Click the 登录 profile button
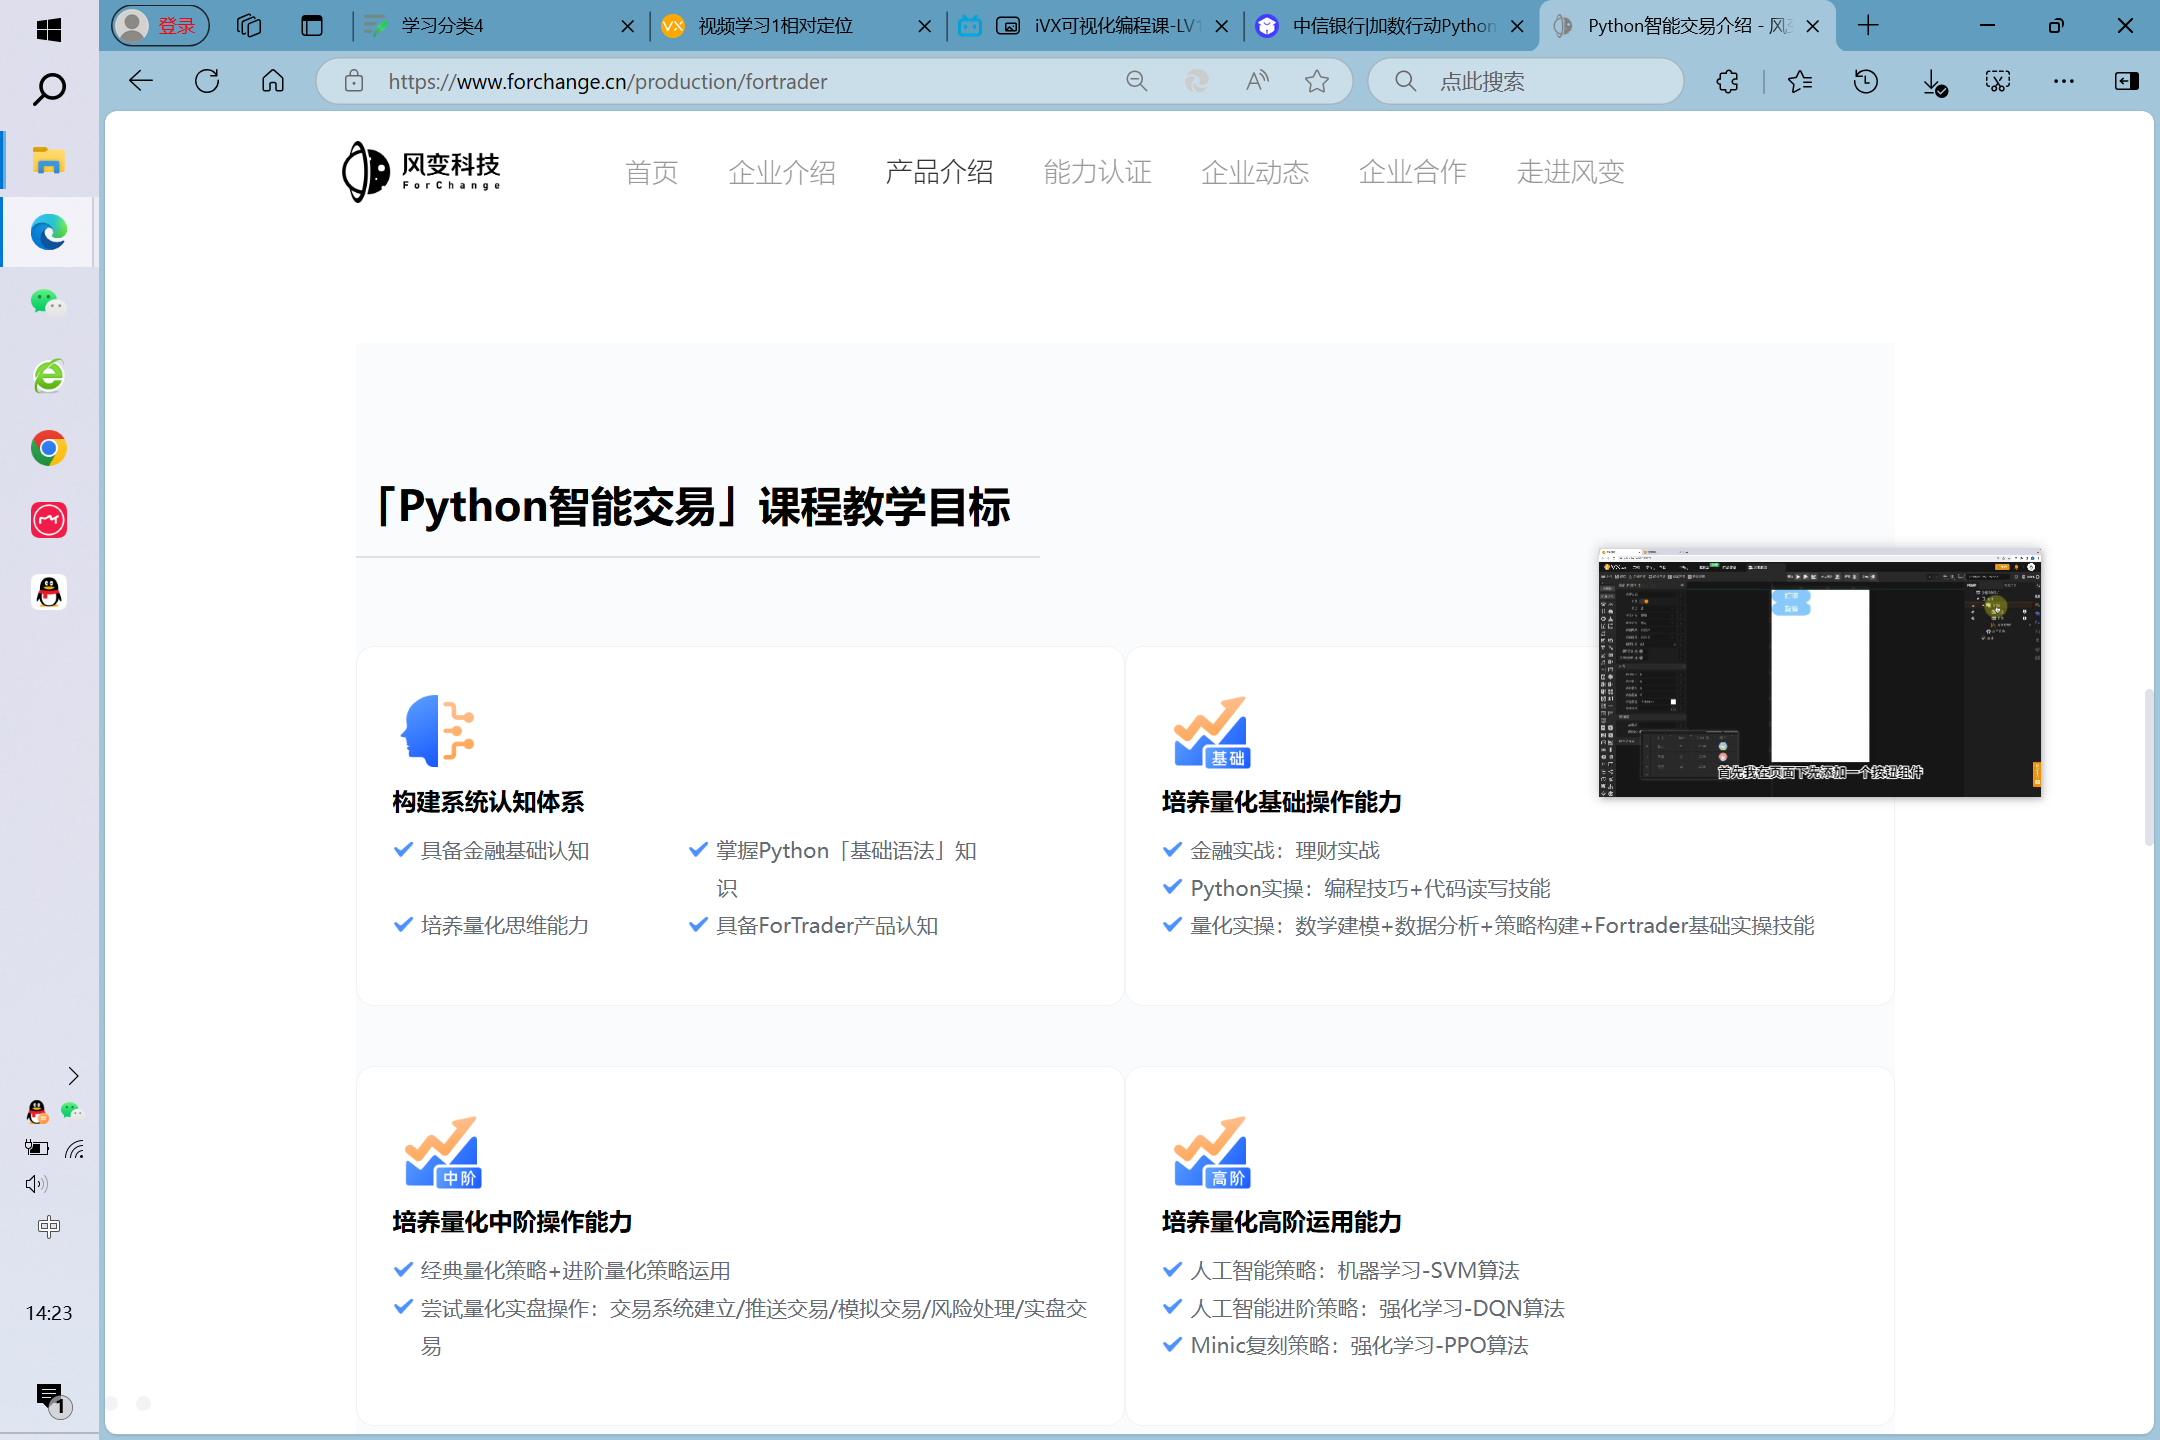 (160, 26)
